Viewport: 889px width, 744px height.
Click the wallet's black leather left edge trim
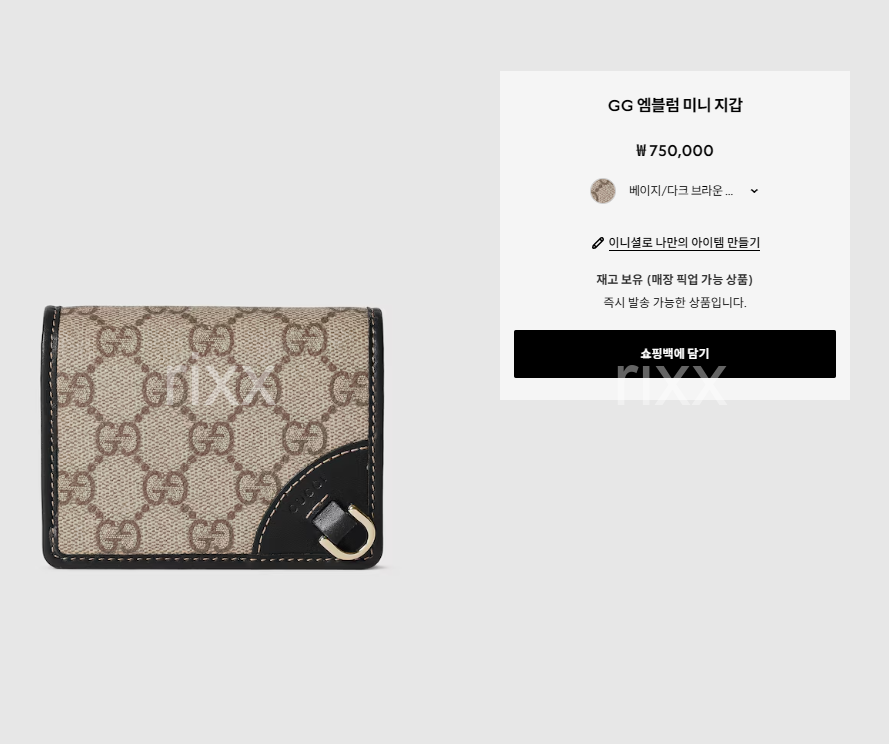50,437
